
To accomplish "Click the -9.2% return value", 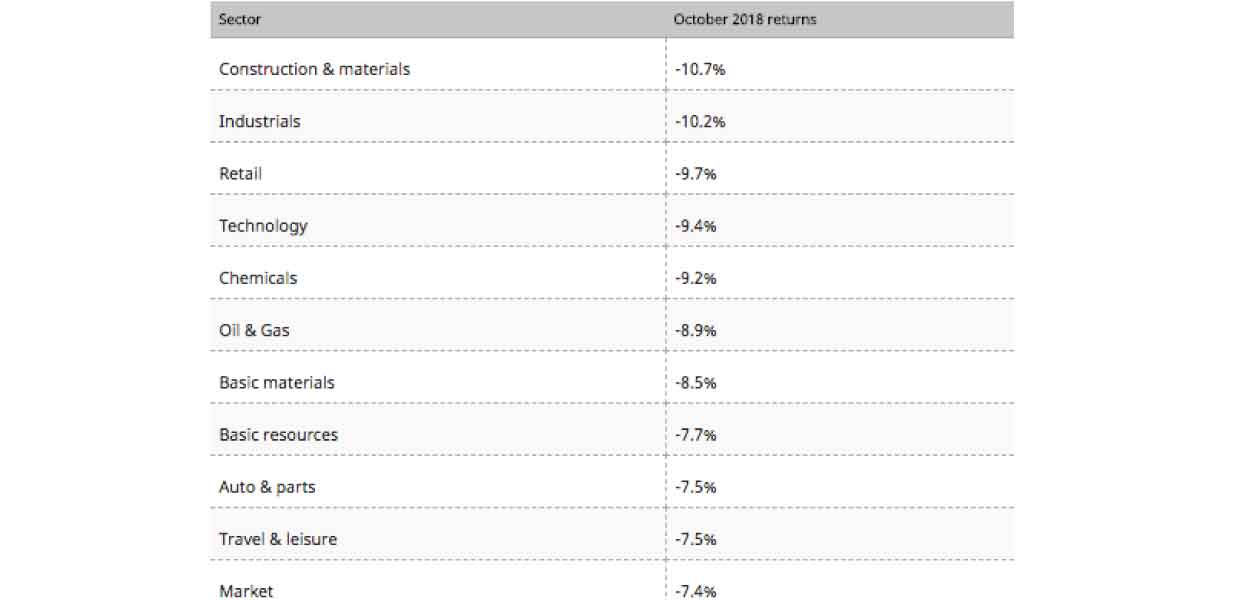I will pos(695,278).
